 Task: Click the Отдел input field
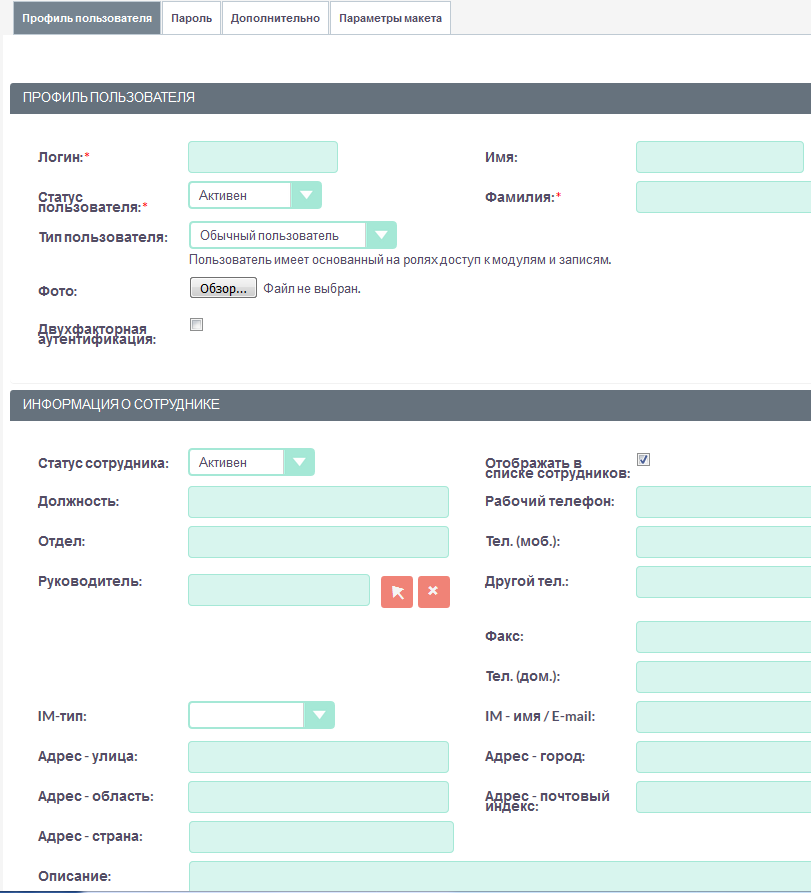point(318,542)
